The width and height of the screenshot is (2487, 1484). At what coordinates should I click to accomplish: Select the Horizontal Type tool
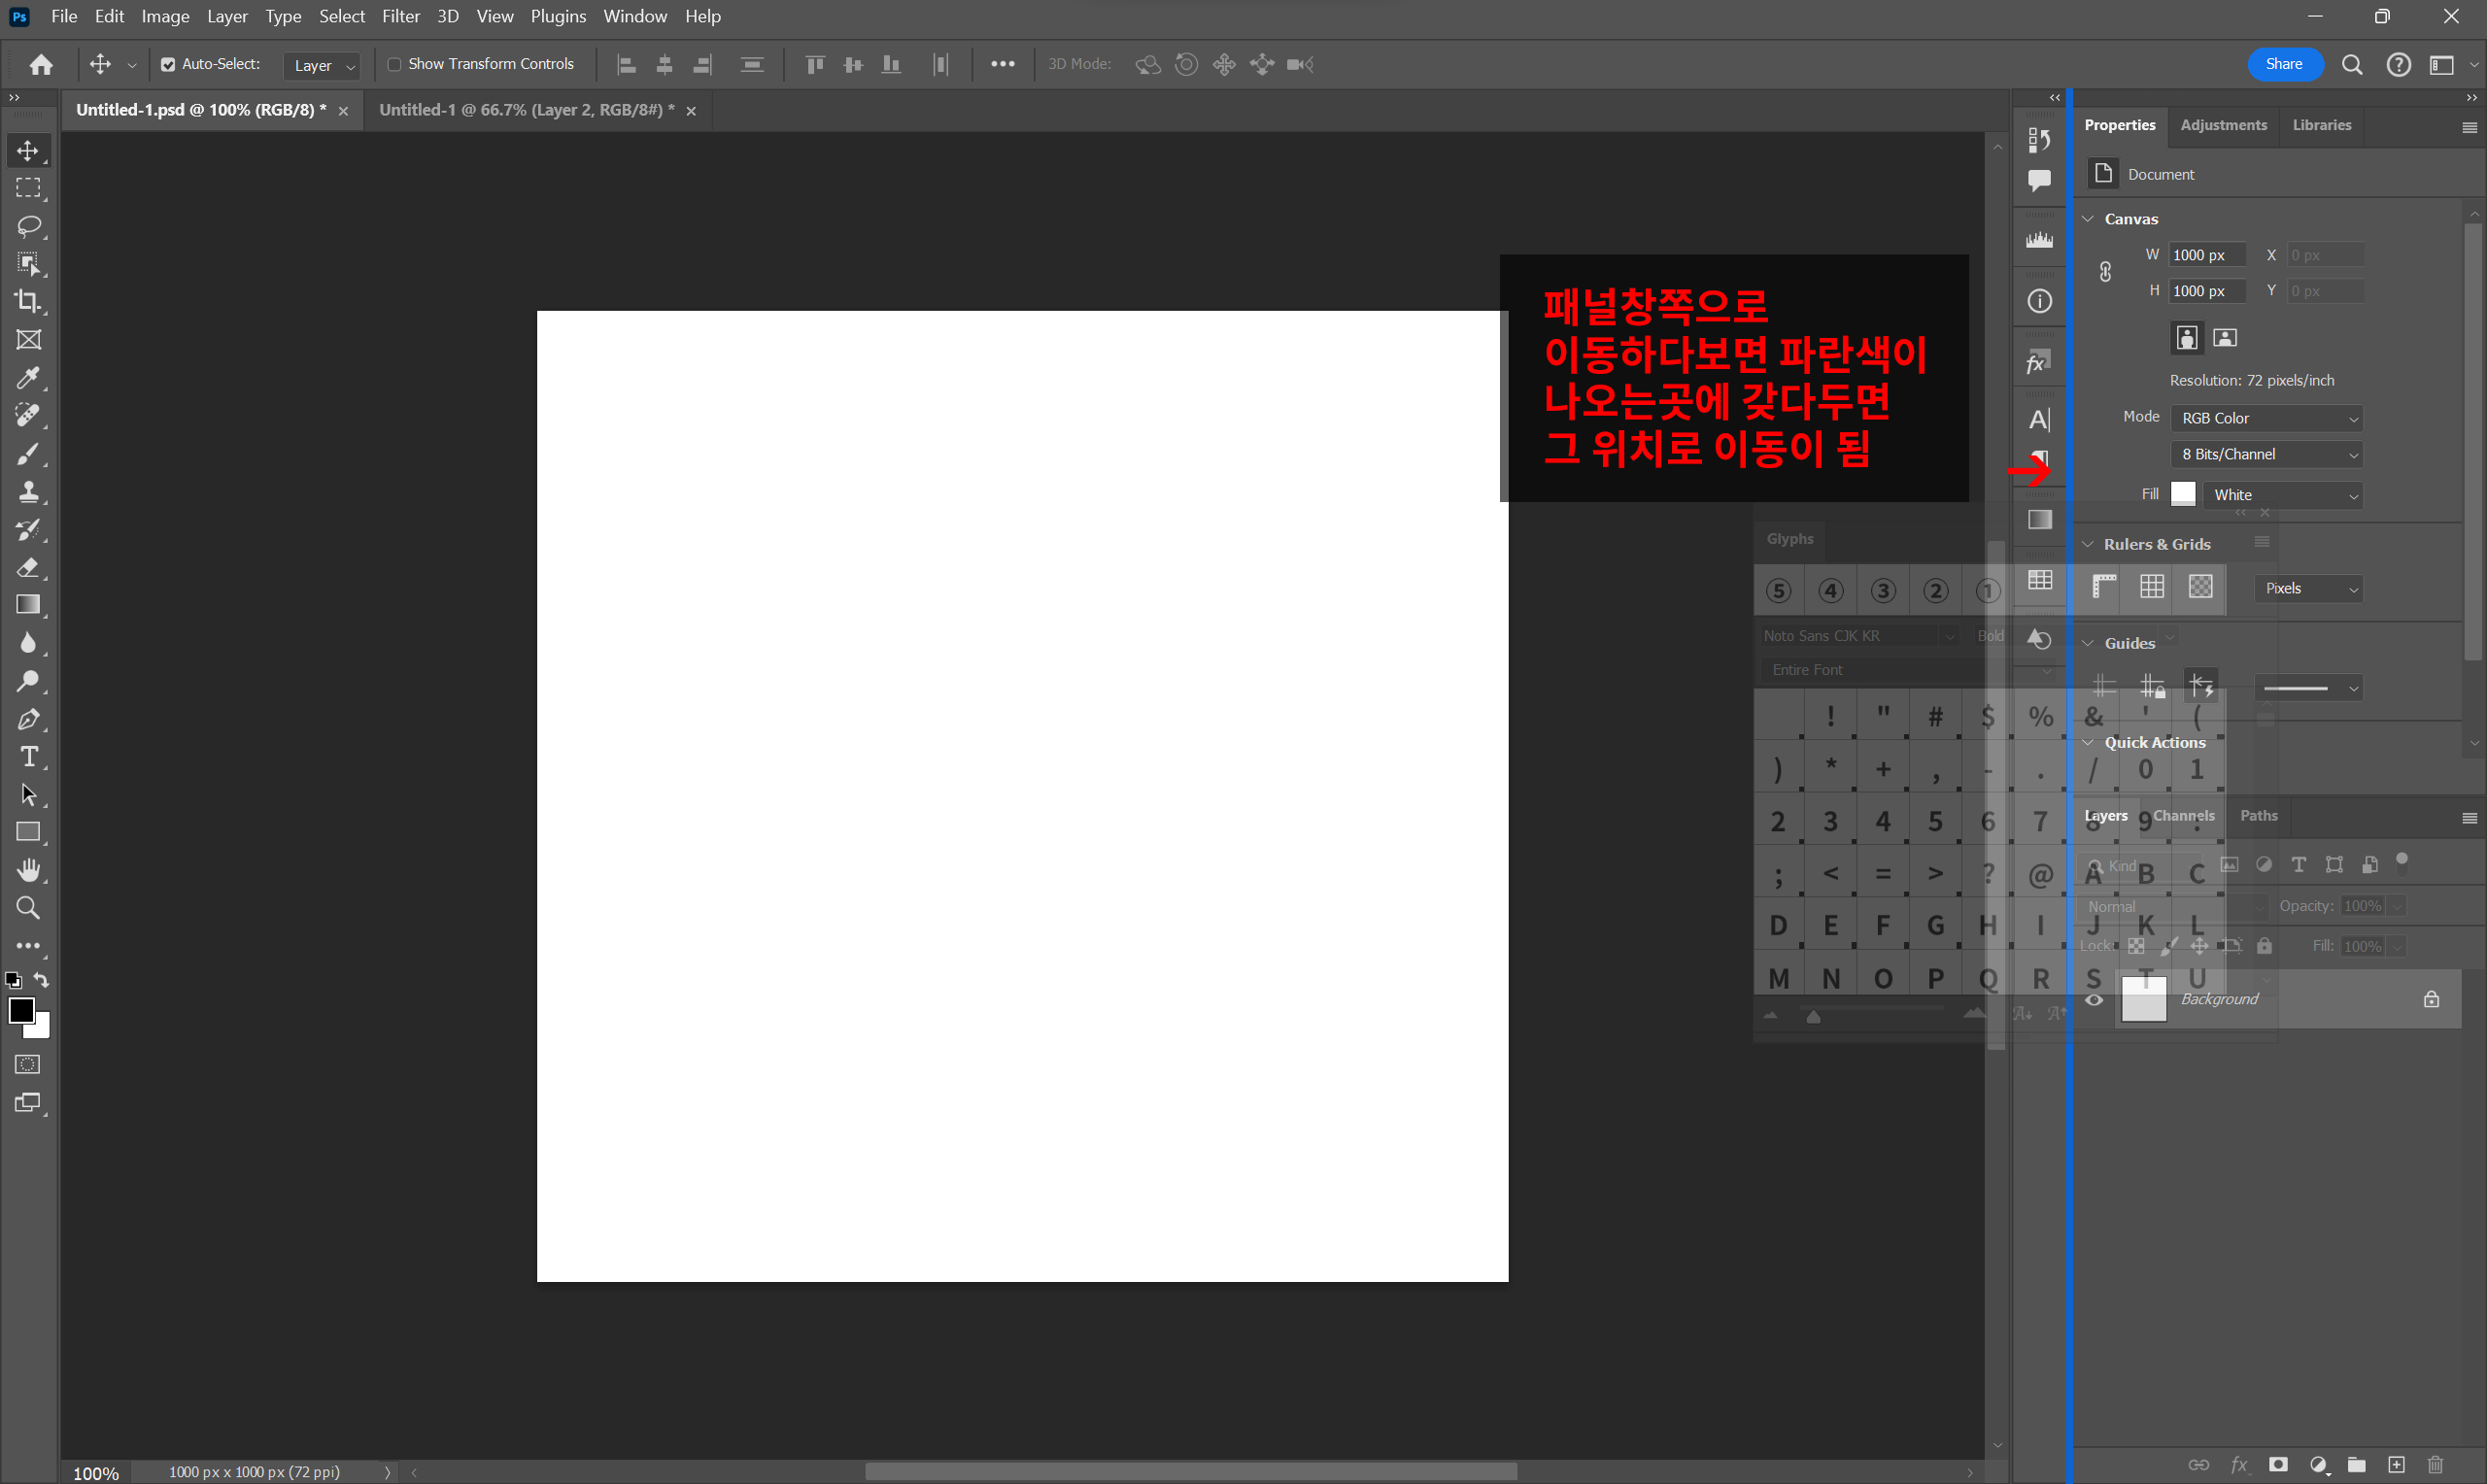[28, 757]
